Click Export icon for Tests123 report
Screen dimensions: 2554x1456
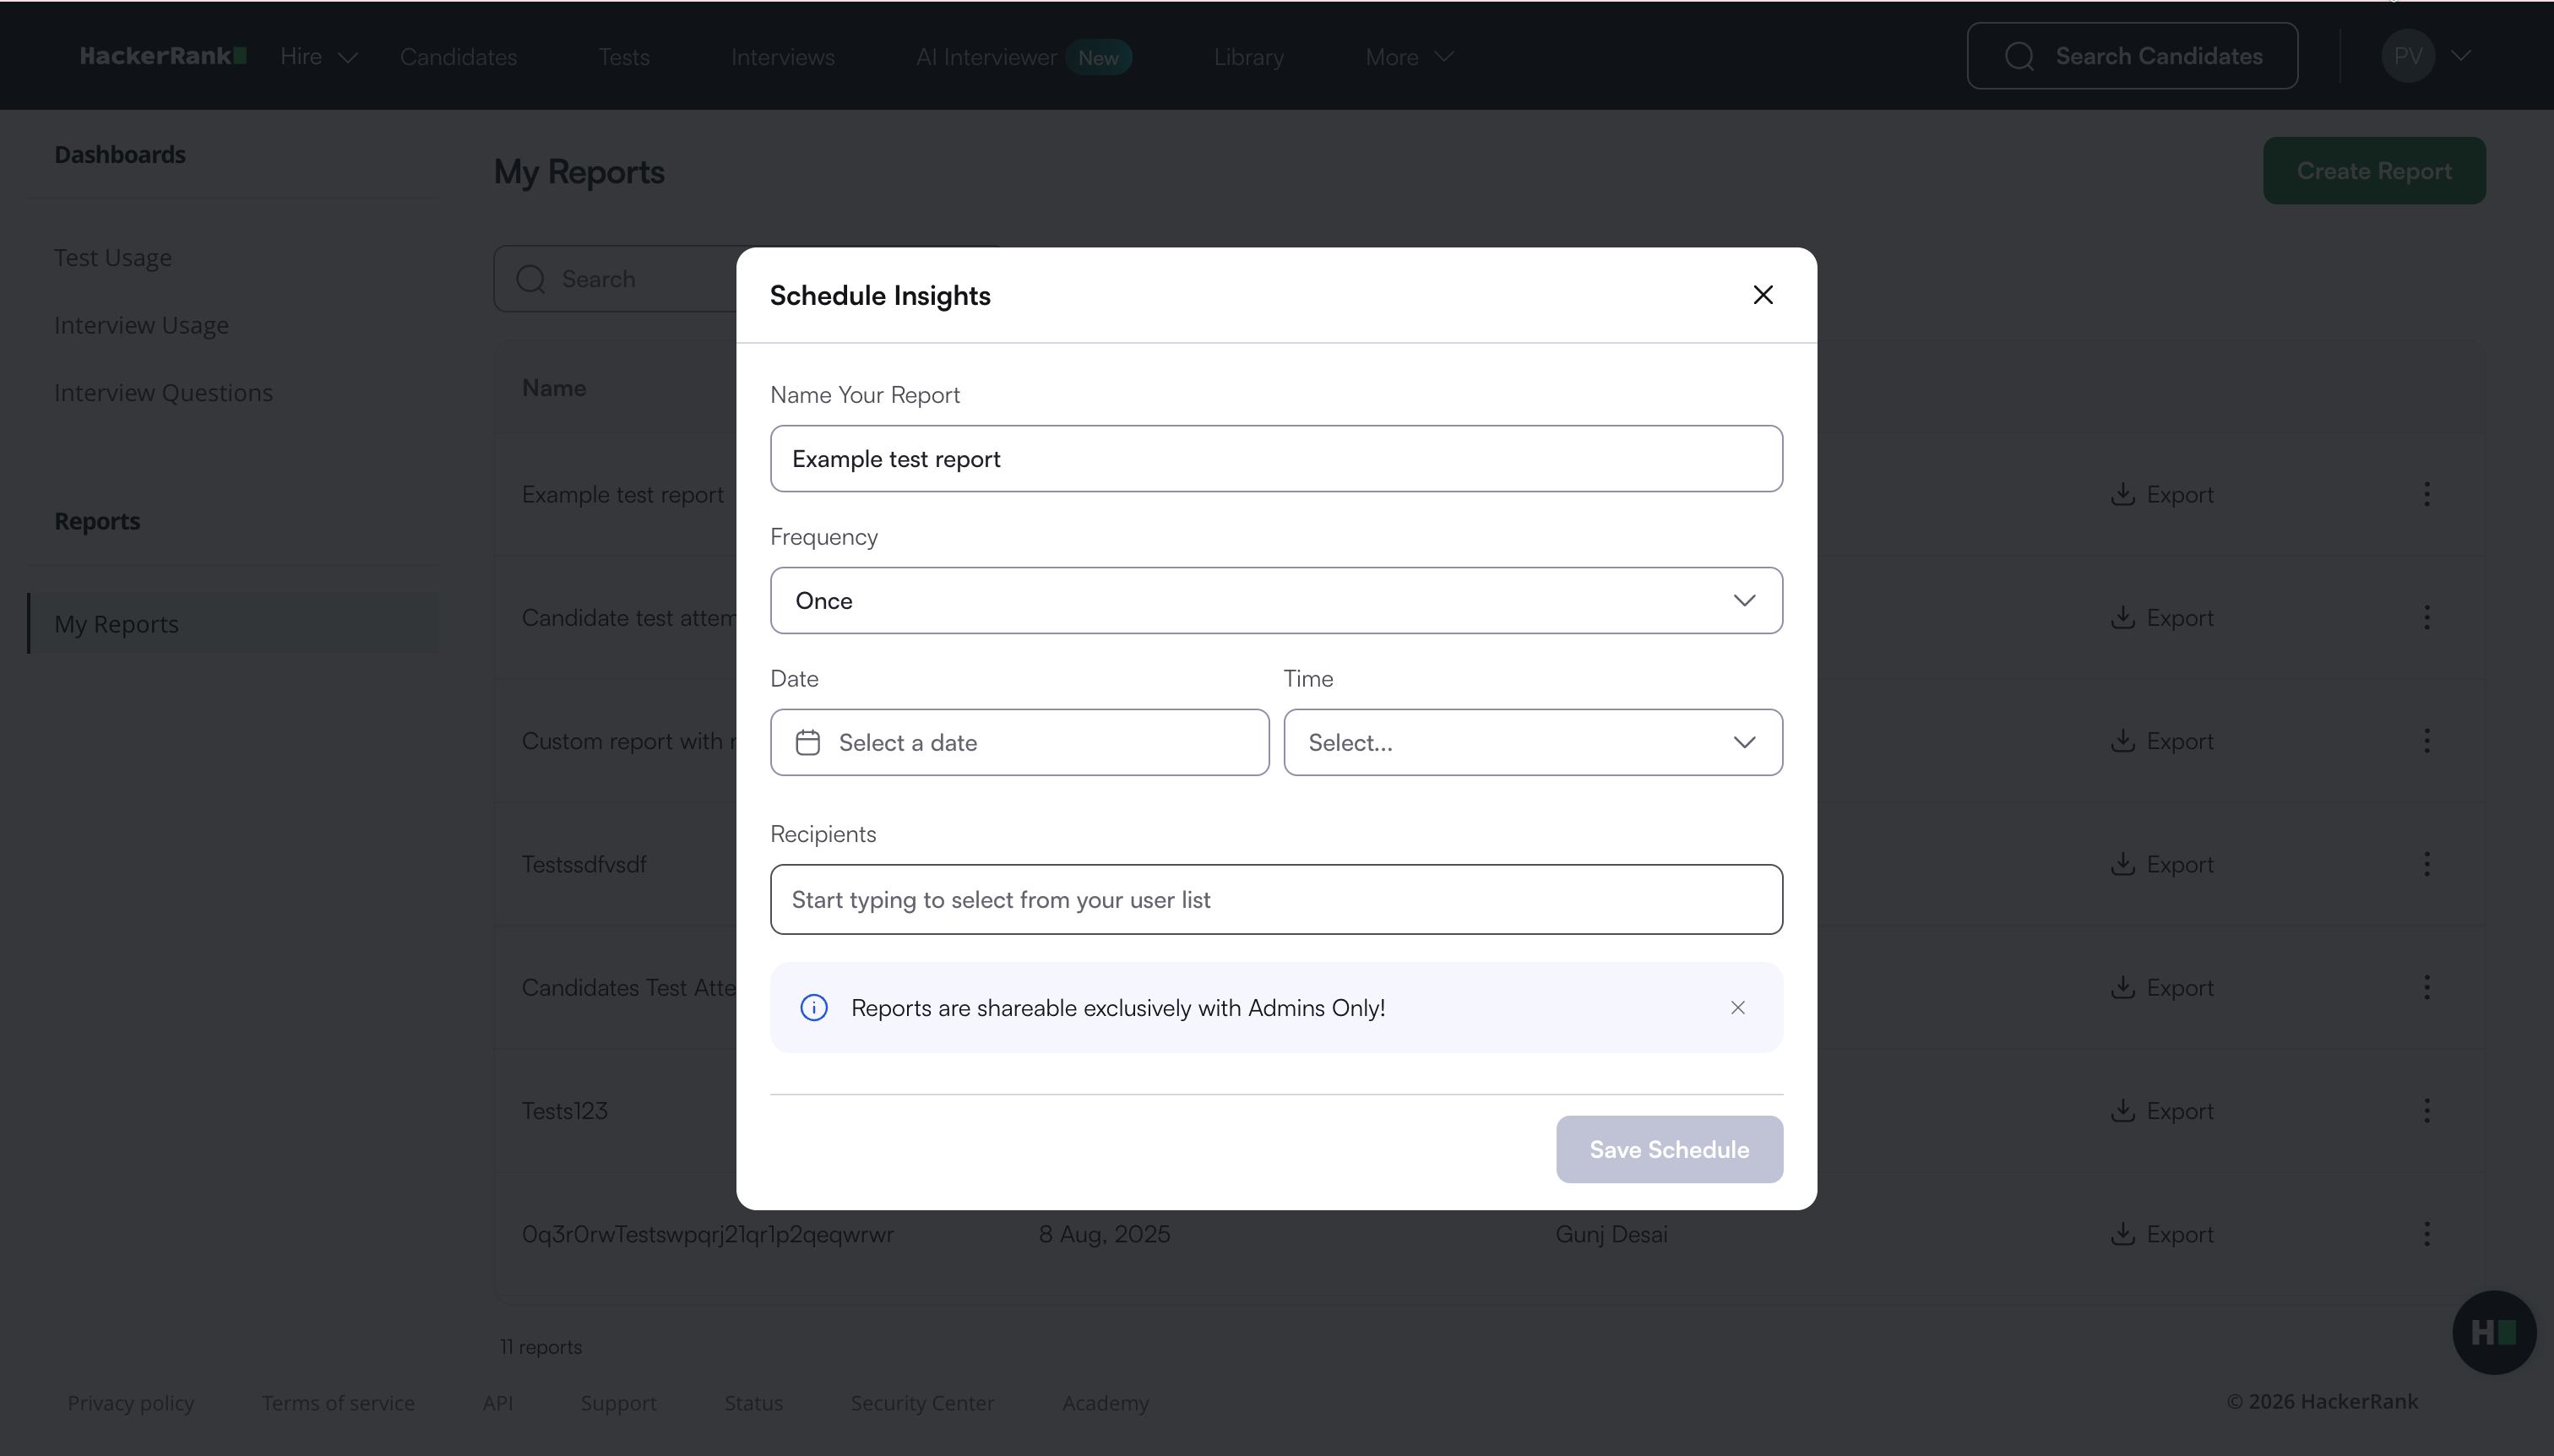click(x=2122, y=1111)
